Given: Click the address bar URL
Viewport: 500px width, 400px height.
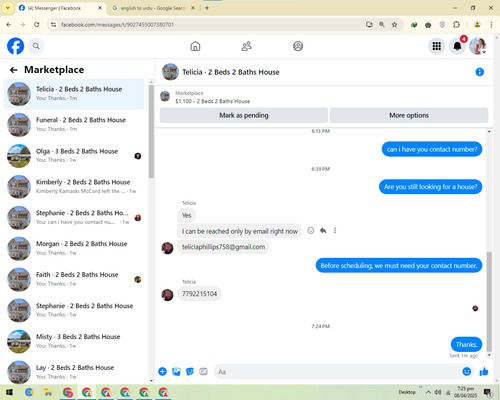Looking at the screenshot, I should click(117, 25).
